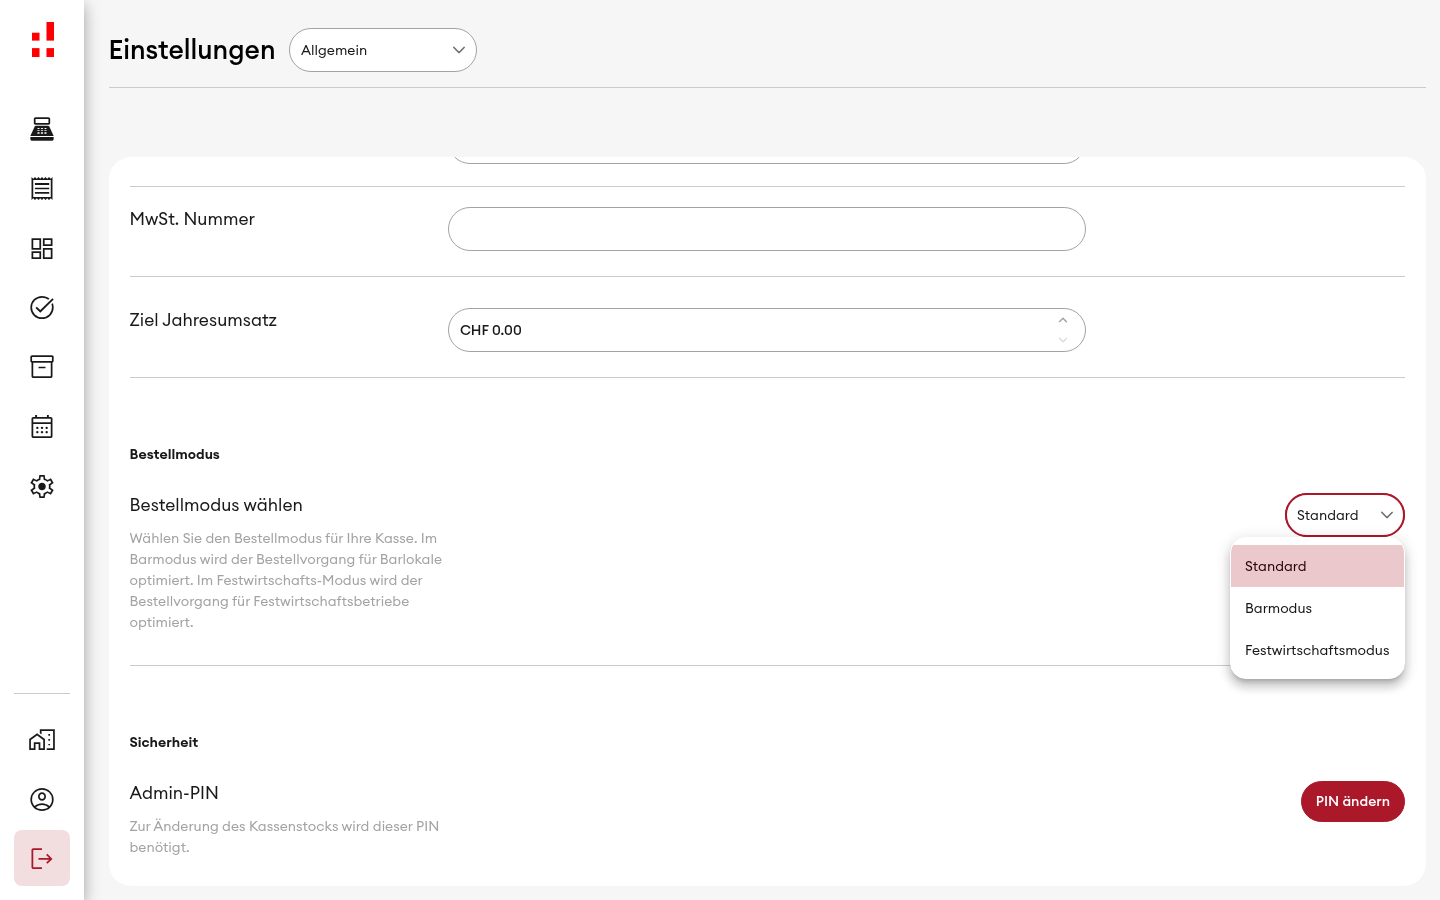Open the receipts list icon in sidebar
The height and width of the screenshot is (900, 1440).
[42, 188]
